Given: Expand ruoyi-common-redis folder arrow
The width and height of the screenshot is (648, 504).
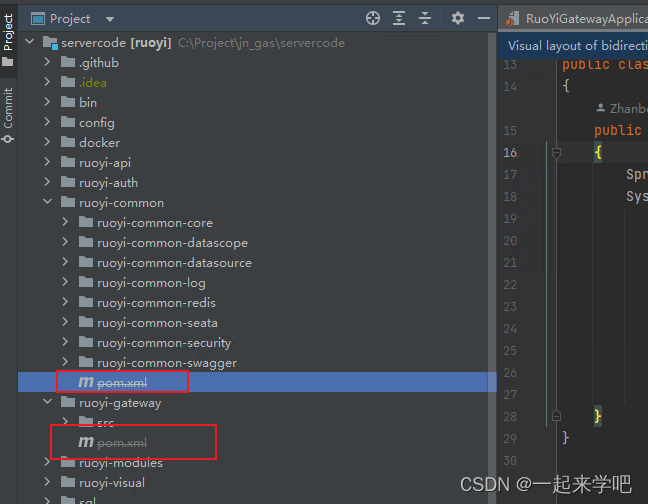Looking at the screenshot, I should coord(65,302).
